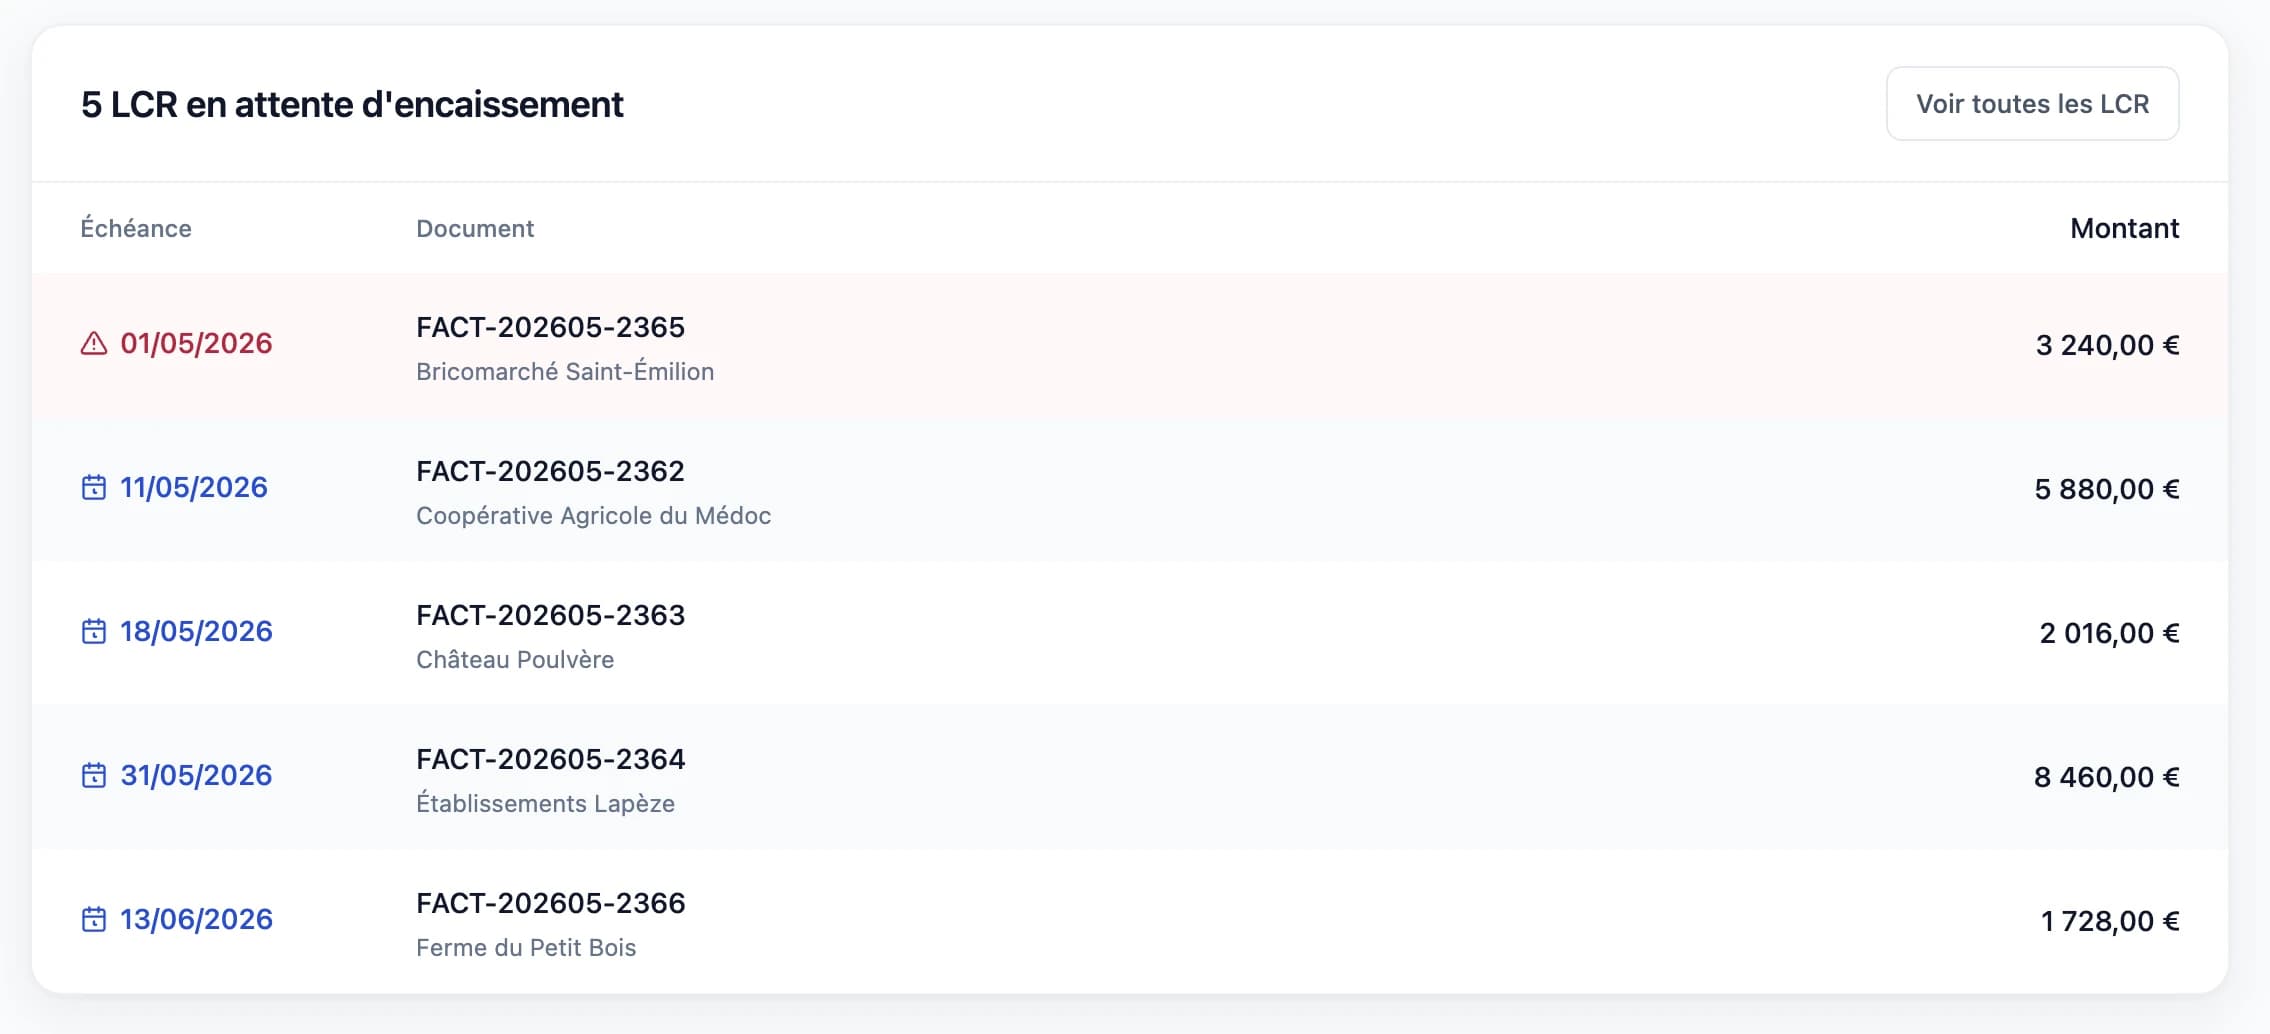Open invoice FACT-202605-2365
Screen dimensions: 2270x1034
(x=550, y=328)
